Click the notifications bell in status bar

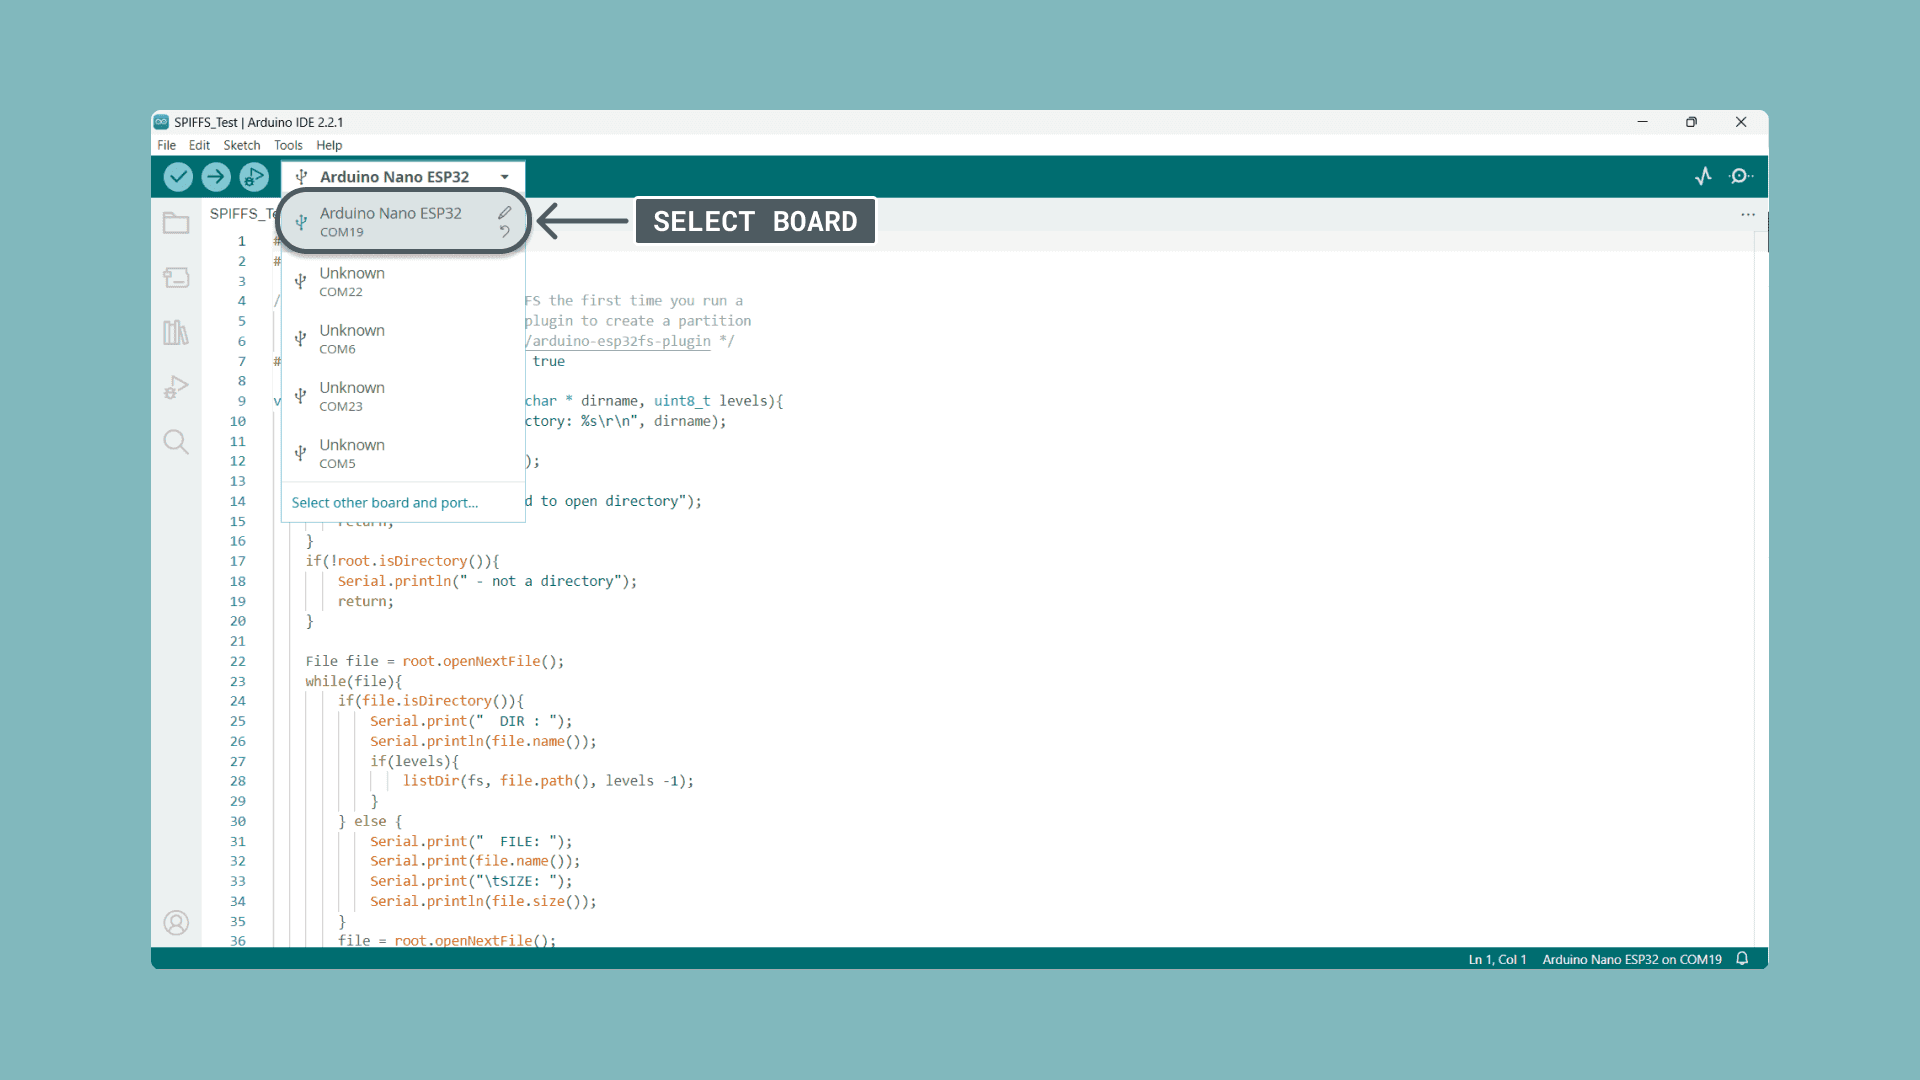point(1742,959)
